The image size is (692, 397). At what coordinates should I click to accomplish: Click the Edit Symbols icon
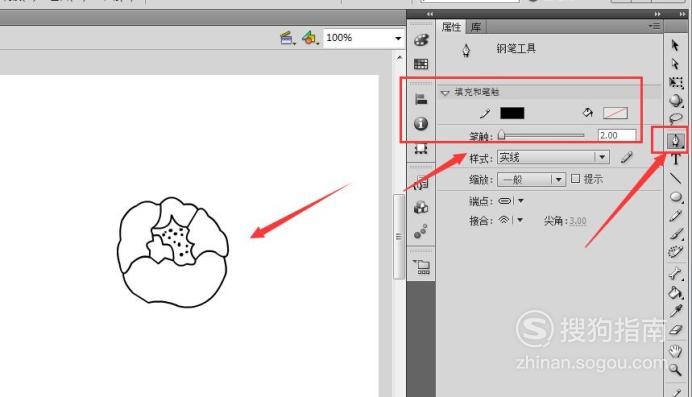(x=310, y=38)
